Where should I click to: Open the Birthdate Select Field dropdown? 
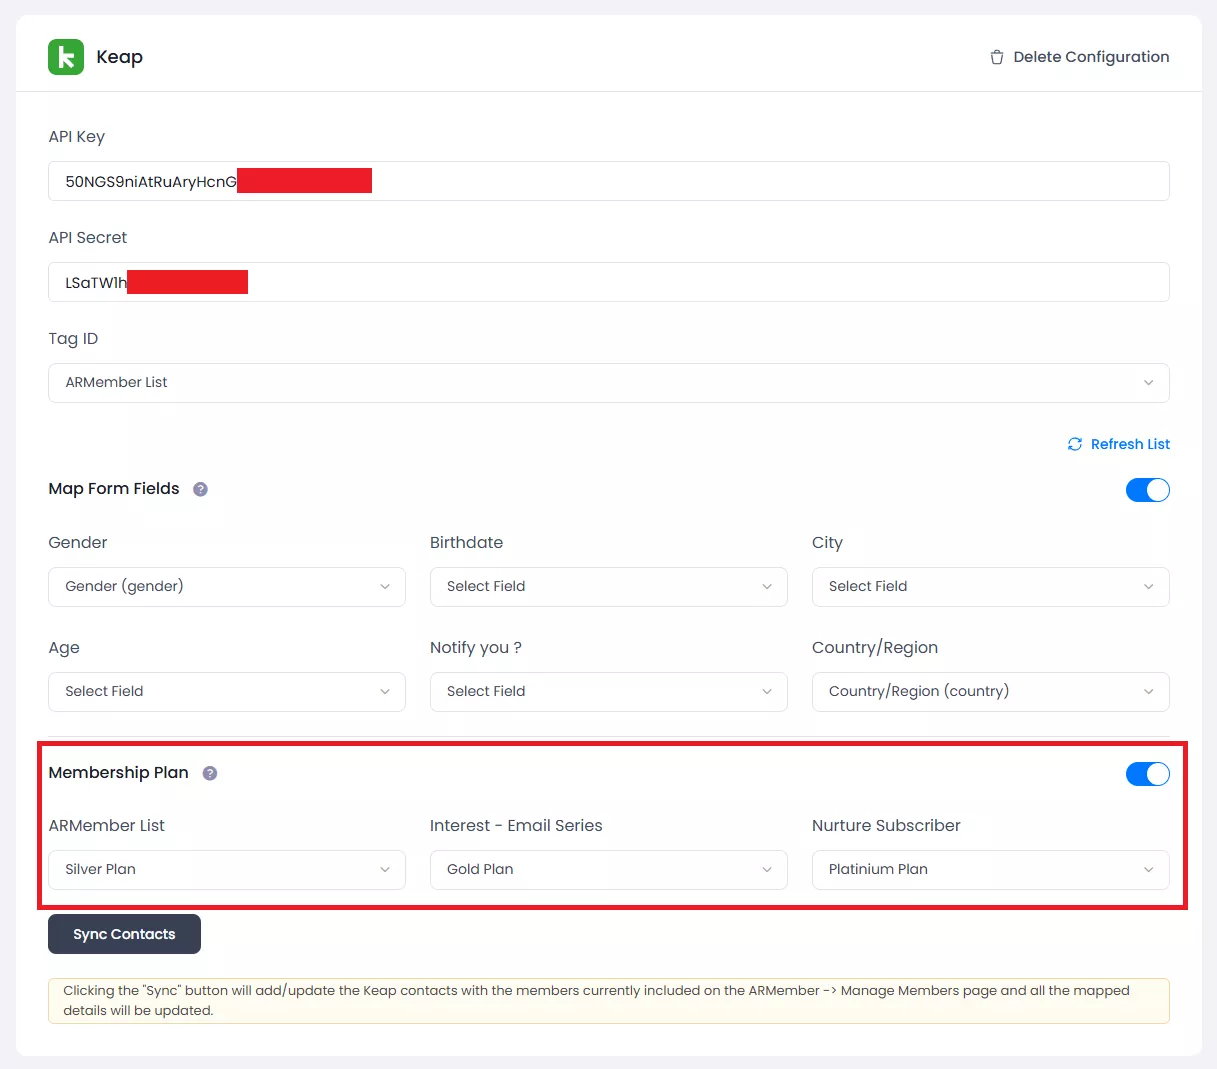coord(608,587)
